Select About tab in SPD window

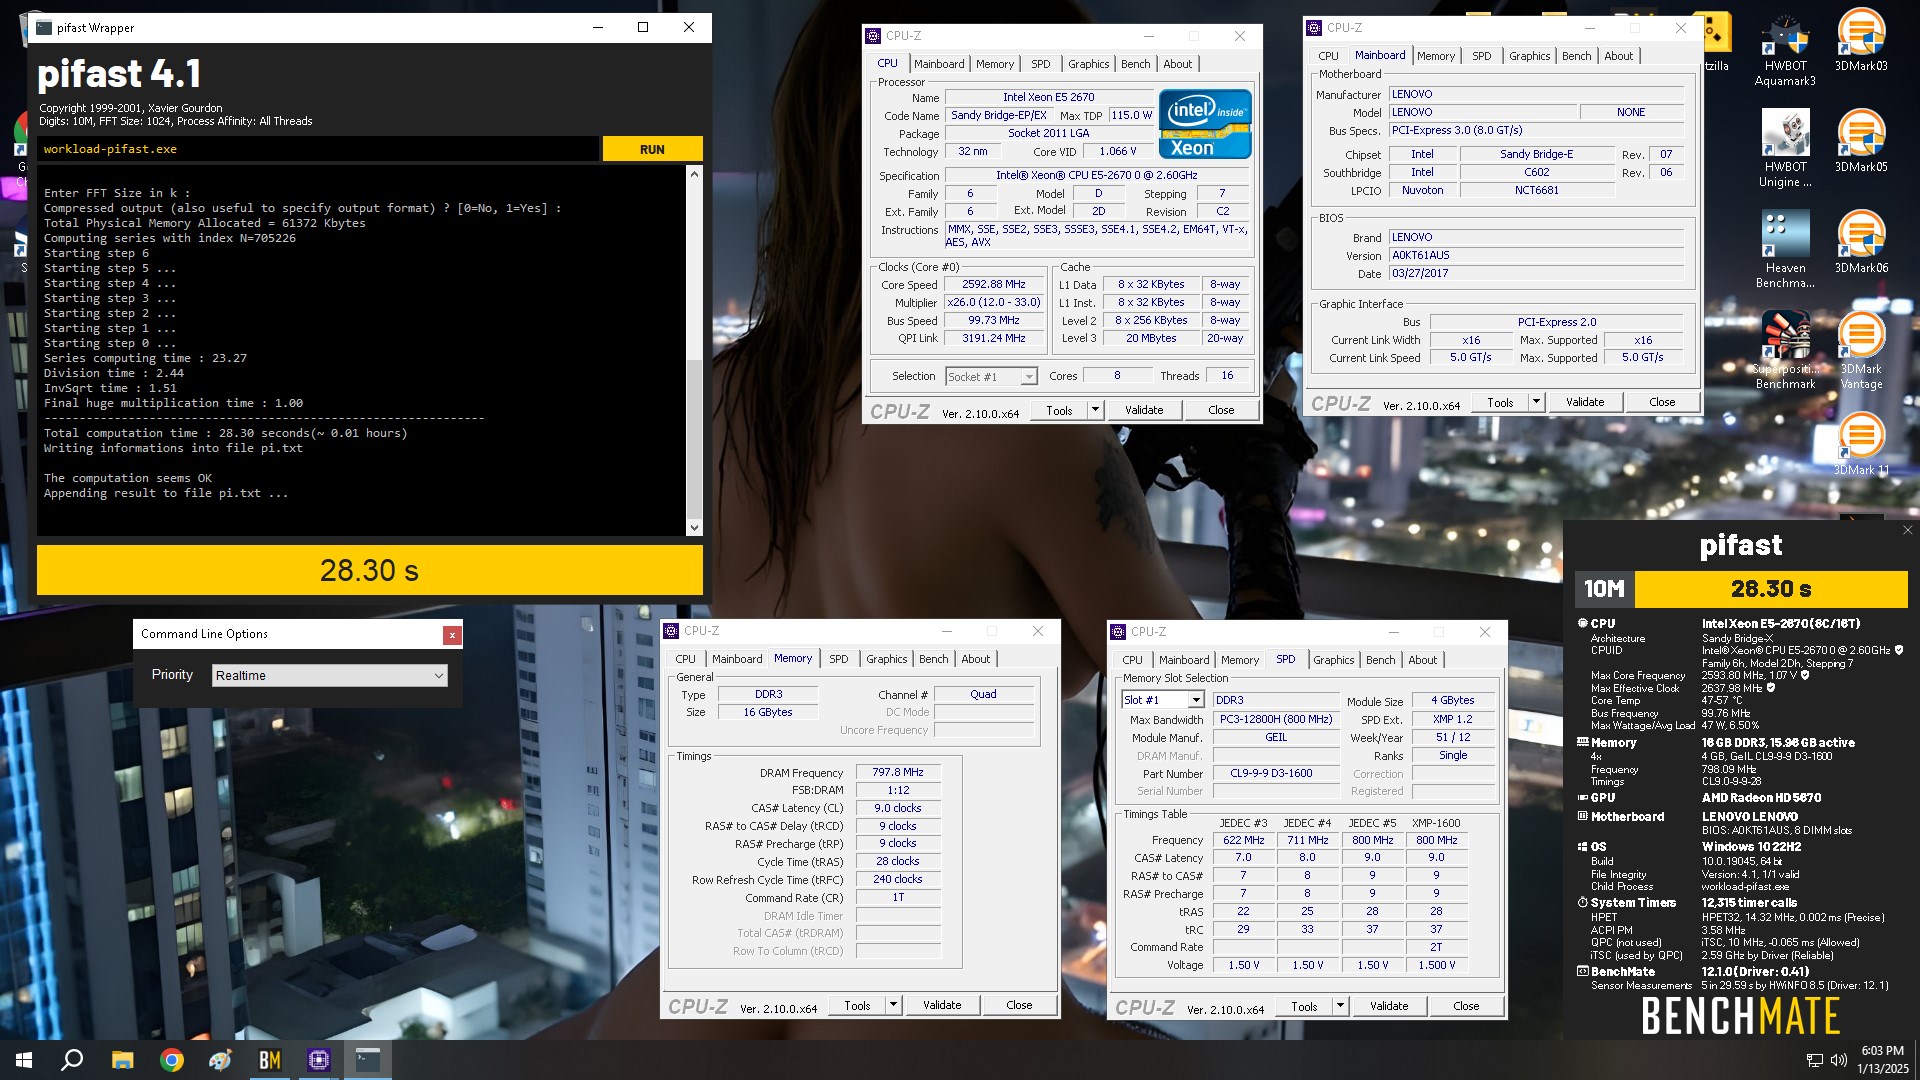(x=1422, y=660)
